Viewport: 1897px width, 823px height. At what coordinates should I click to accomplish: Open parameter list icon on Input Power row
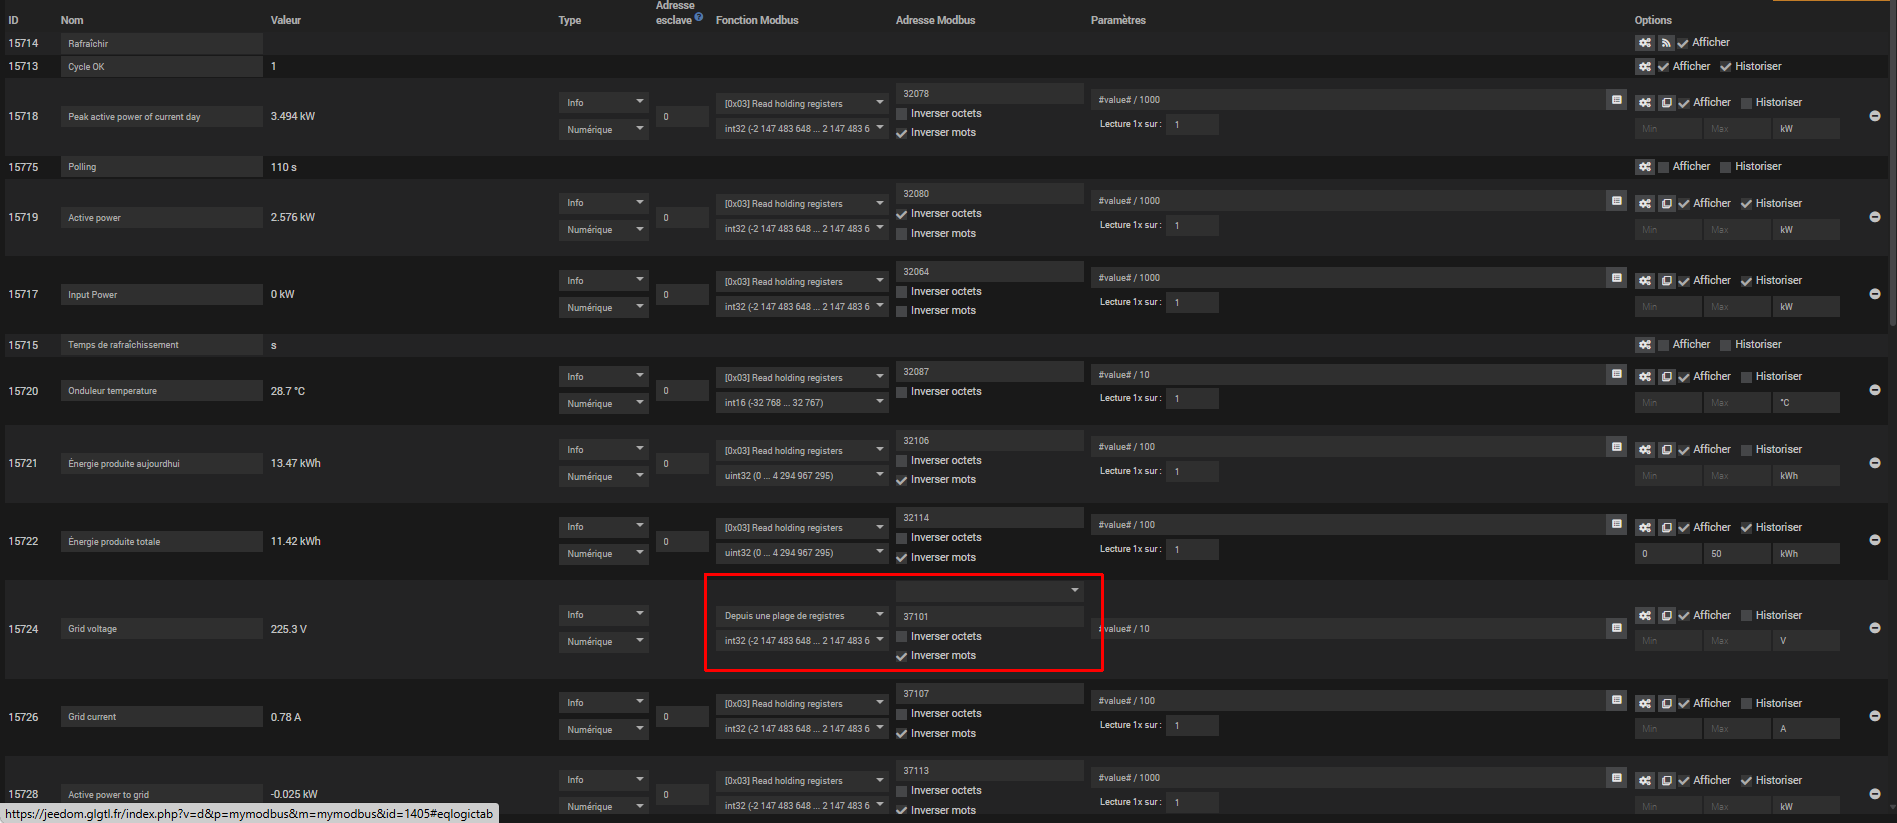1616,278
